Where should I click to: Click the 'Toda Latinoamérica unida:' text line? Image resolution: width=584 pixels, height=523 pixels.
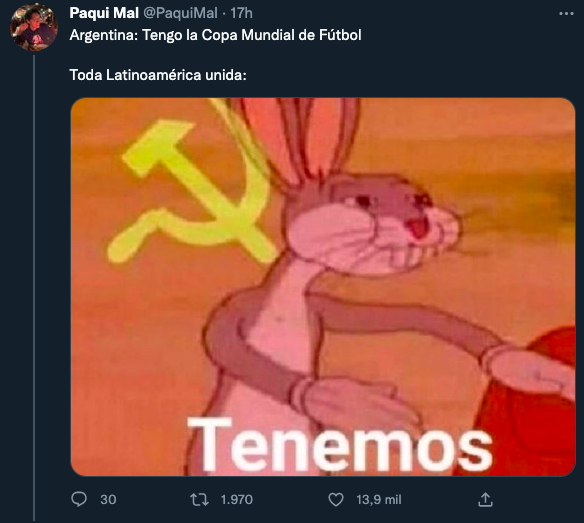(x=158, y=75)
